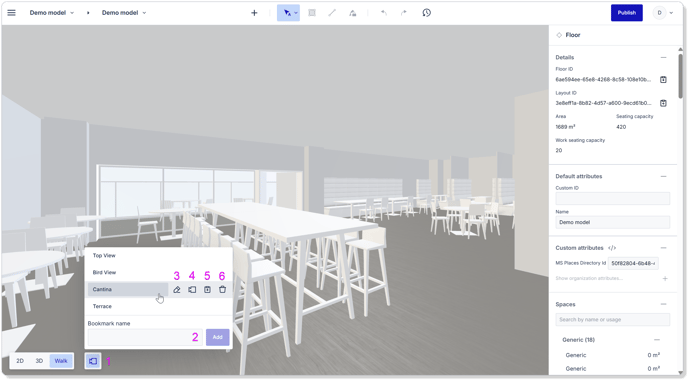Click the plus add icon in toolbar

(254, 13)
